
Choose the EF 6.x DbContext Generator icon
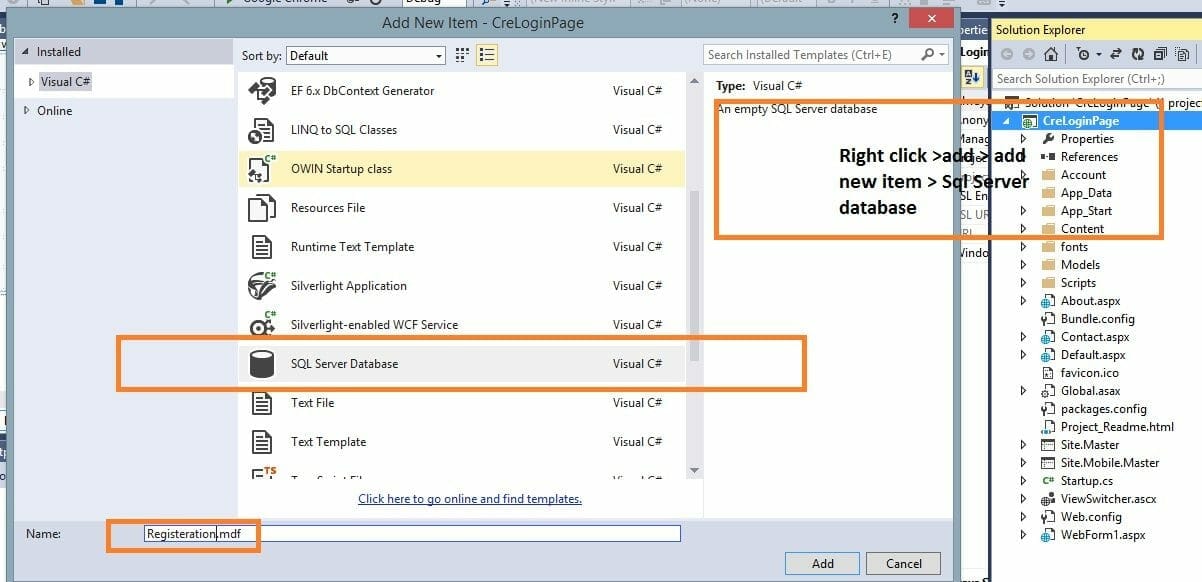click(x=262, y=91)
